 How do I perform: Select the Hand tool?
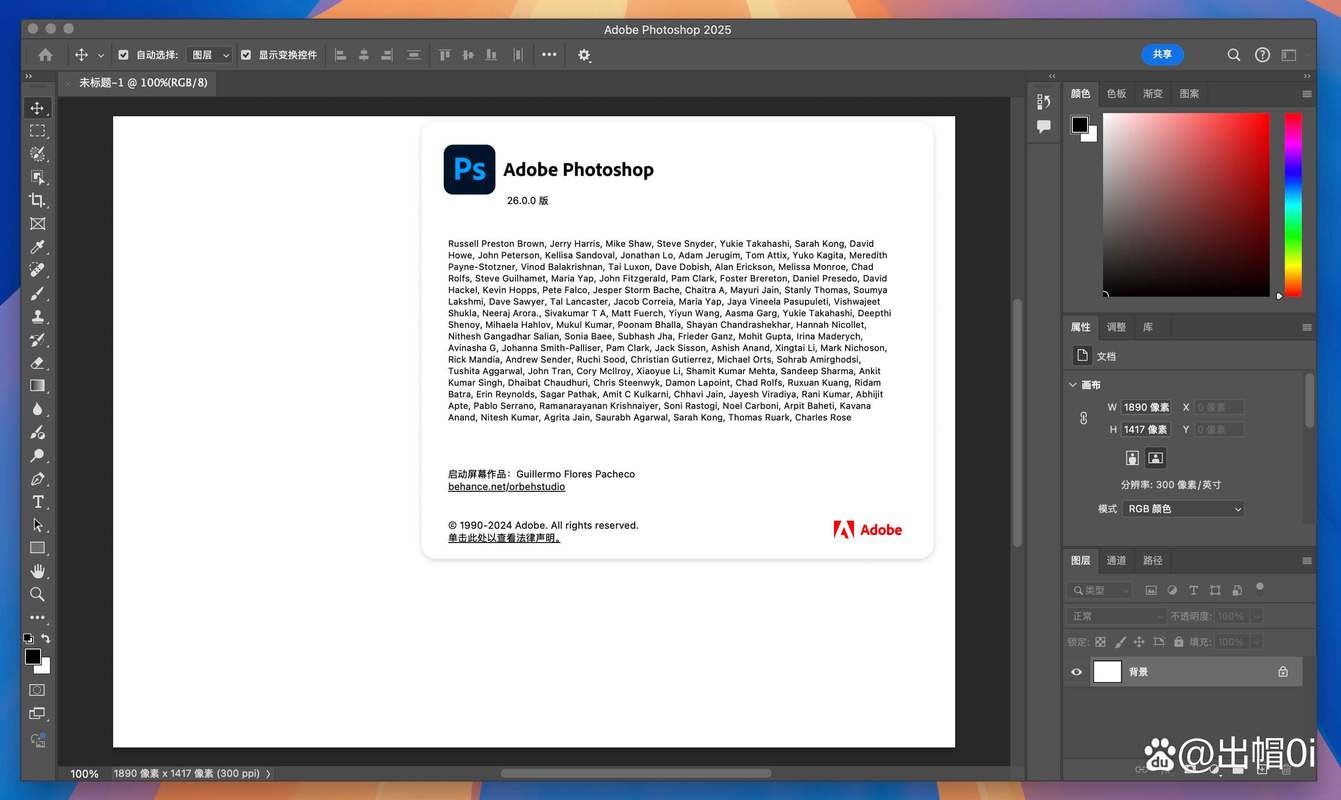[x=37, y=571]
